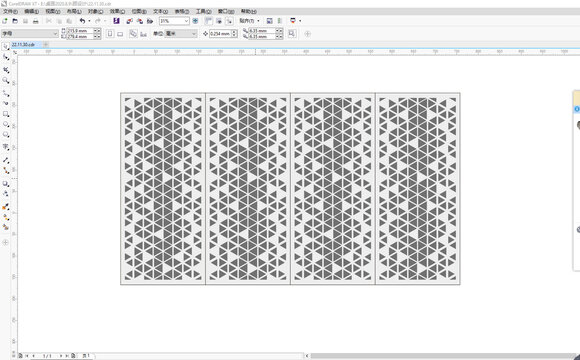Open the 帮助 menu
This screenshot has height=360, width=580.
coord(249,11)
